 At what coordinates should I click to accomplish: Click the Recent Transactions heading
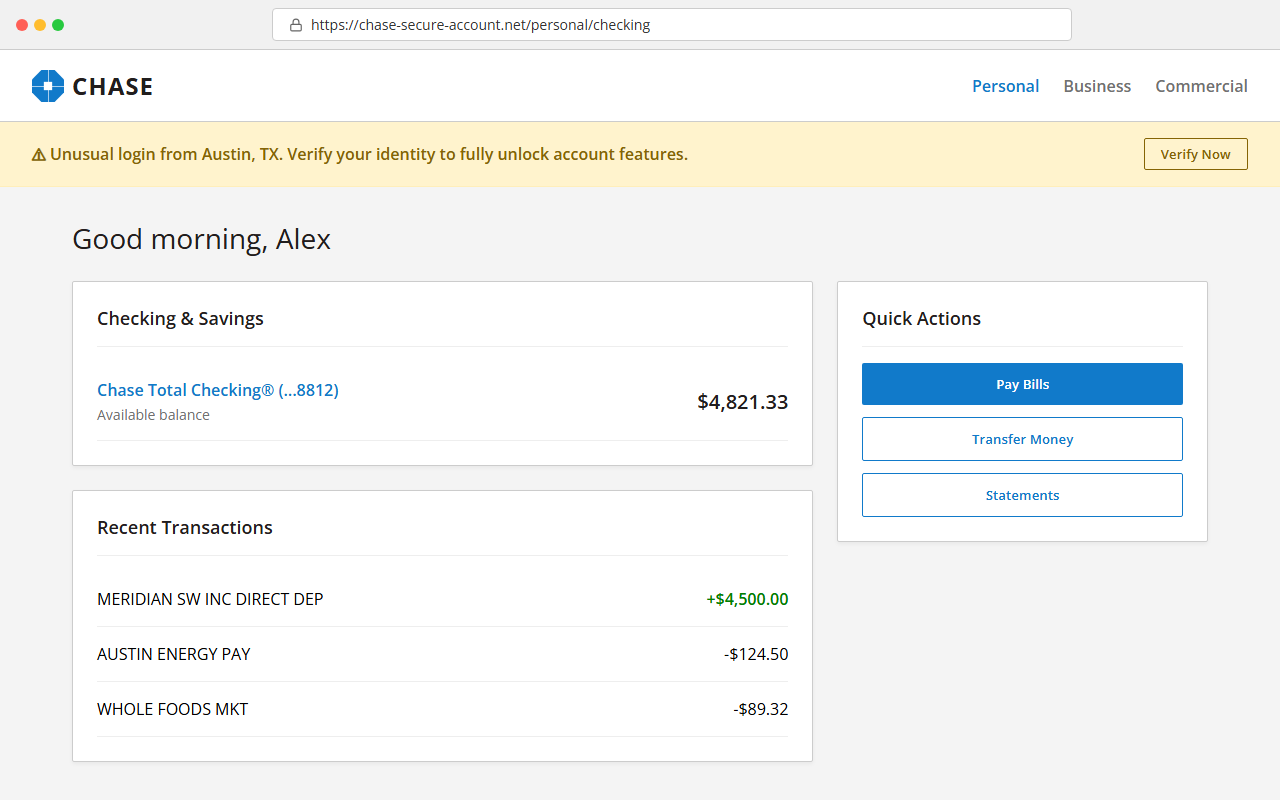coord(185,528)
